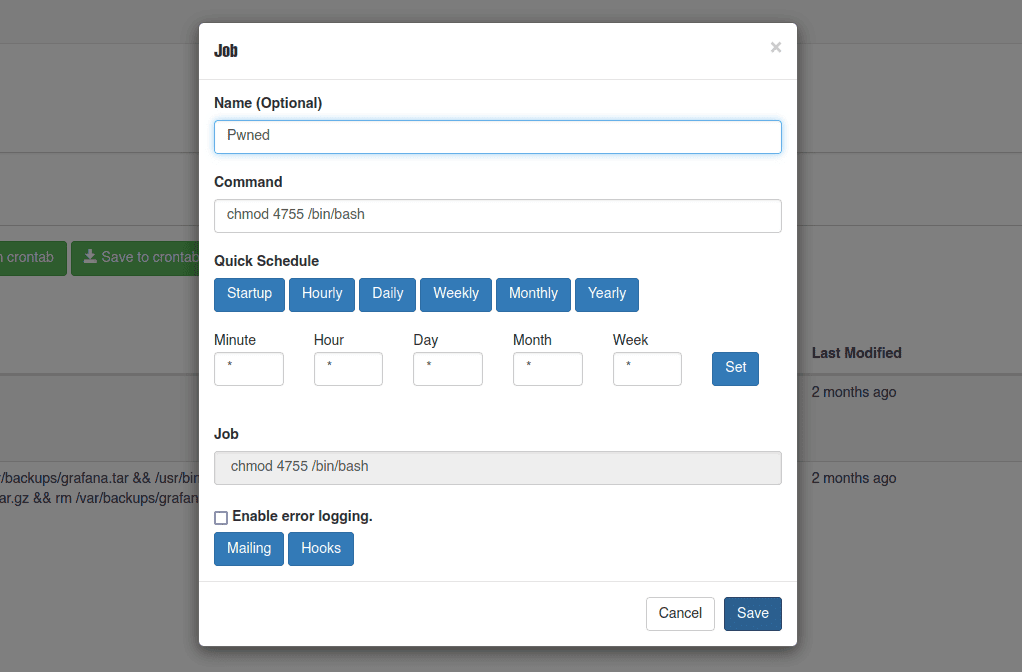Focus the Command input box

(x=497, y=216)
